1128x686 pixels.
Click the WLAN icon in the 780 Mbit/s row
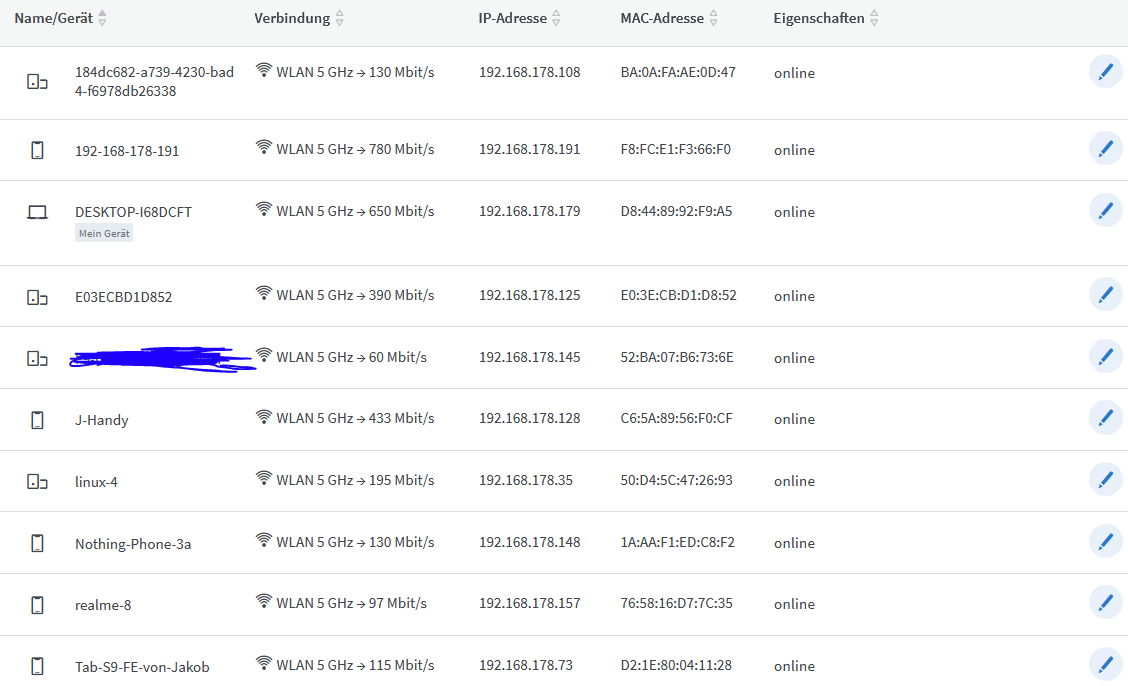264,147
